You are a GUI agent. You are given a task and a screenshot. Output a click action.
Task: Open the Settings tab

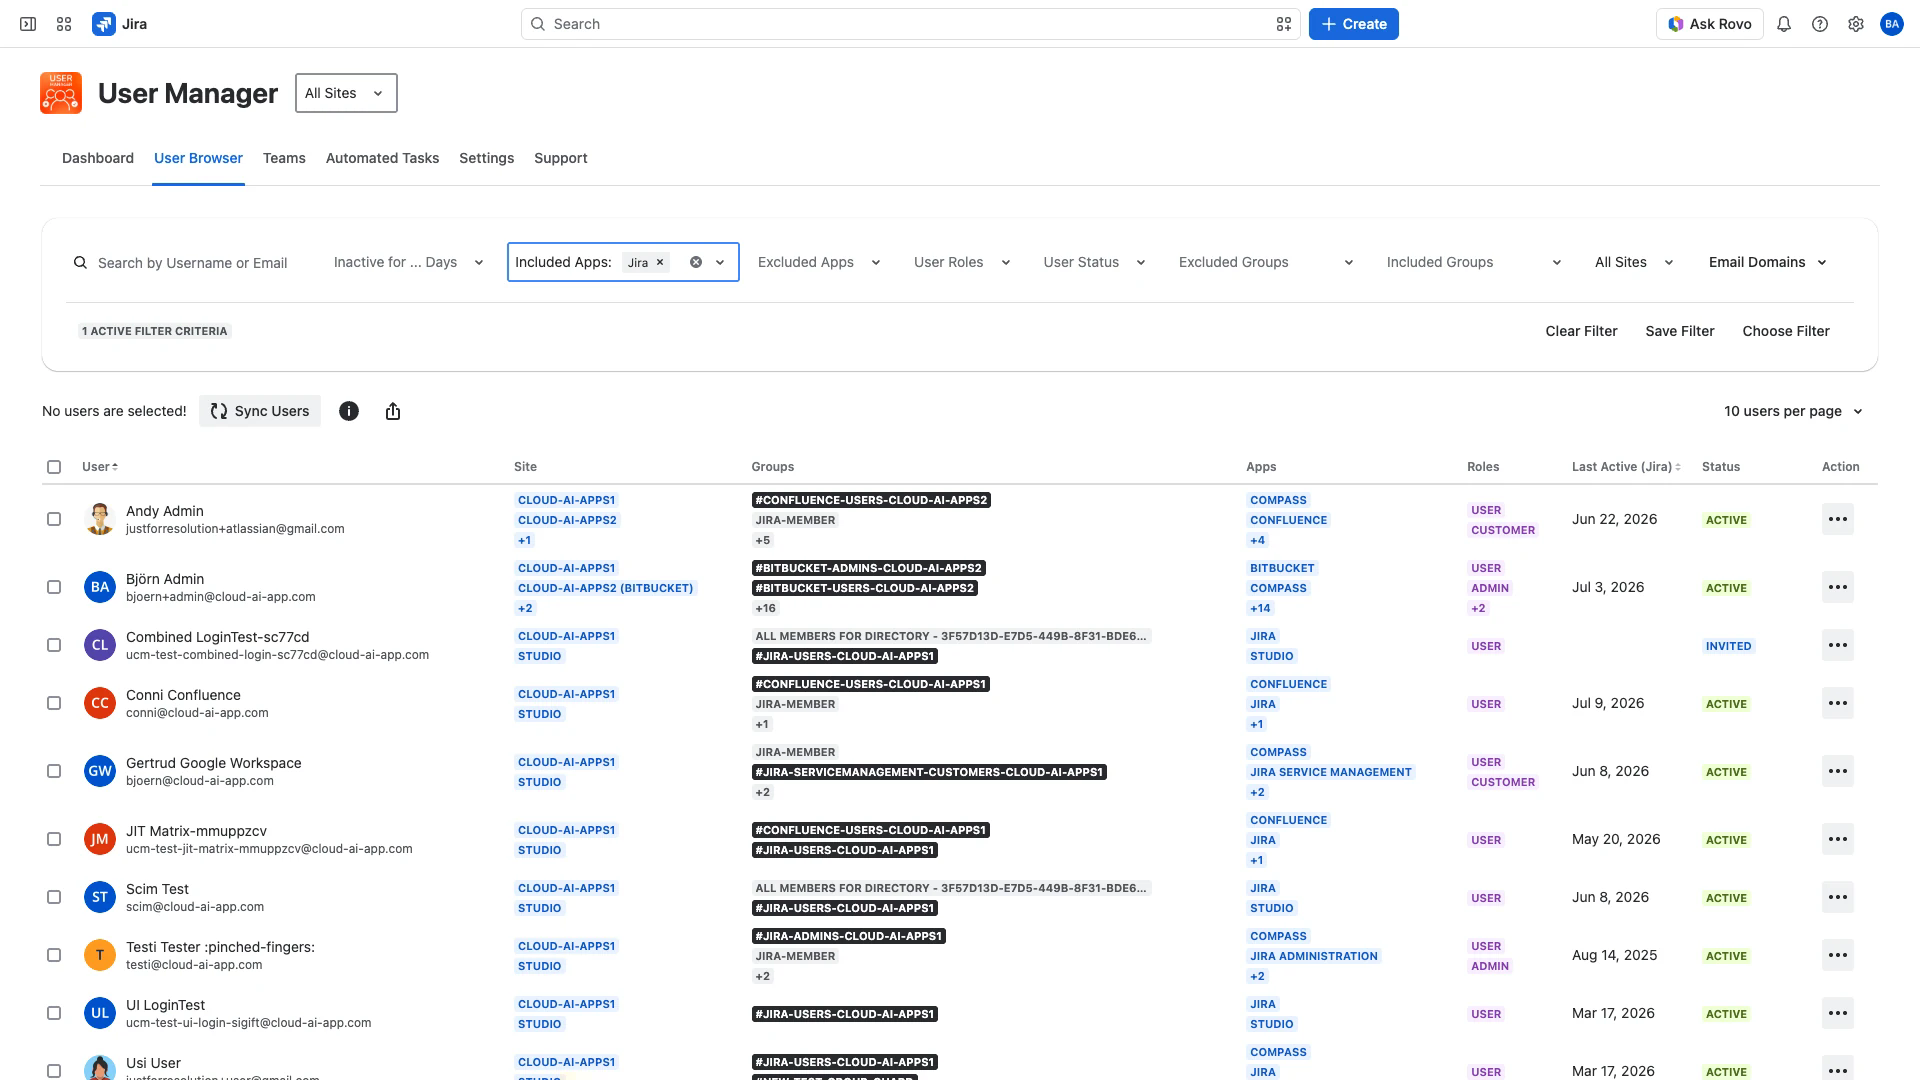pos(486,158)
